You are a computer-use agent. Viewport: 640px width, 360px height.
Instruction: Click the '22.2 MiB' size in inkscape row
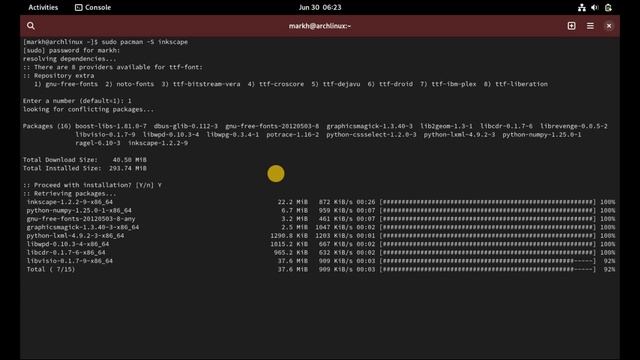click(x=293, y=202)
